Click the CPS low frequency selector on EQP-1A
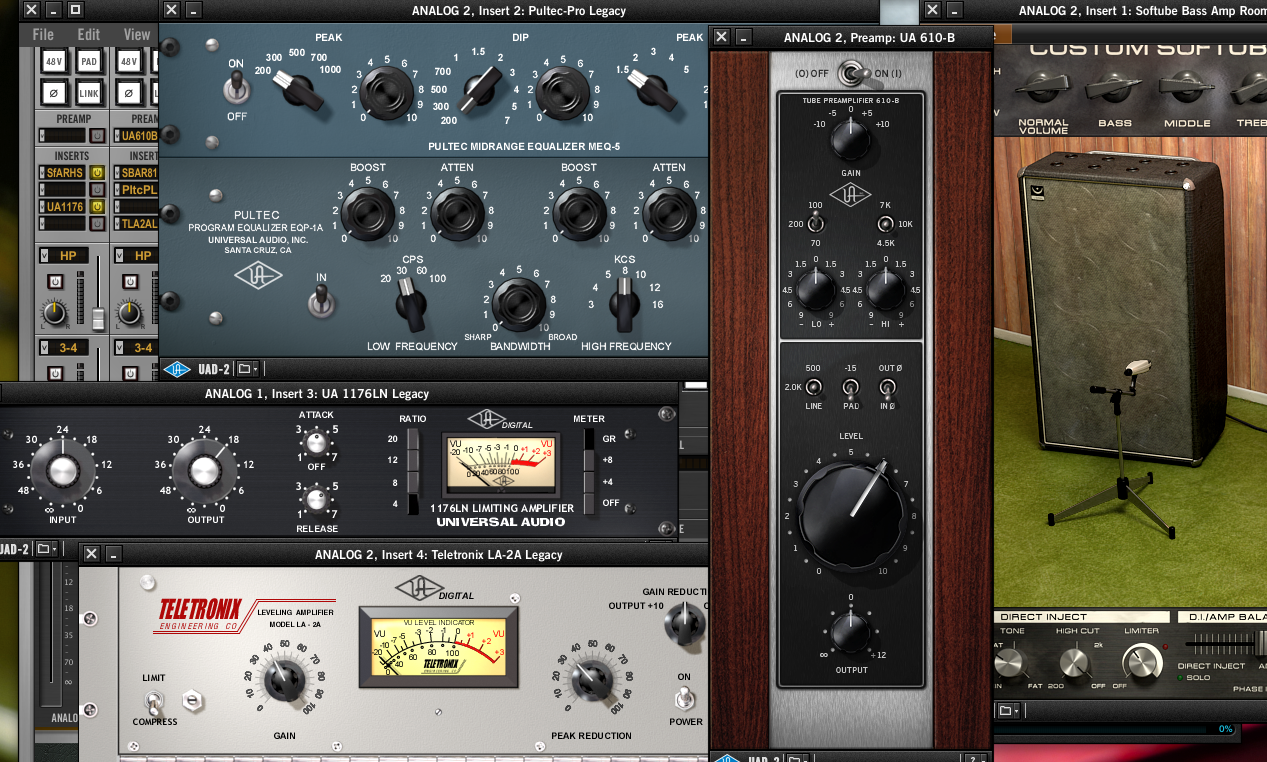Screen dimensions: 1267x762 coord(411,304)
